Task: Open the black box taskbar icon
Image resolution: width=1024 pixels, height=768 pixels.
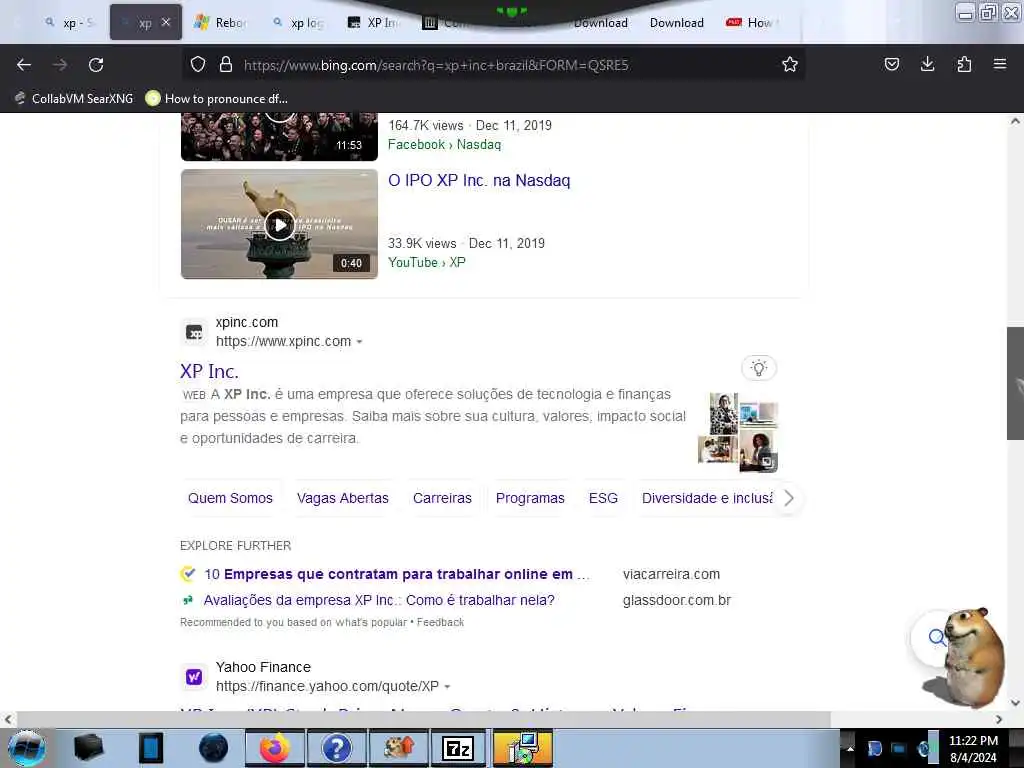Action: [x=88, y=748]
